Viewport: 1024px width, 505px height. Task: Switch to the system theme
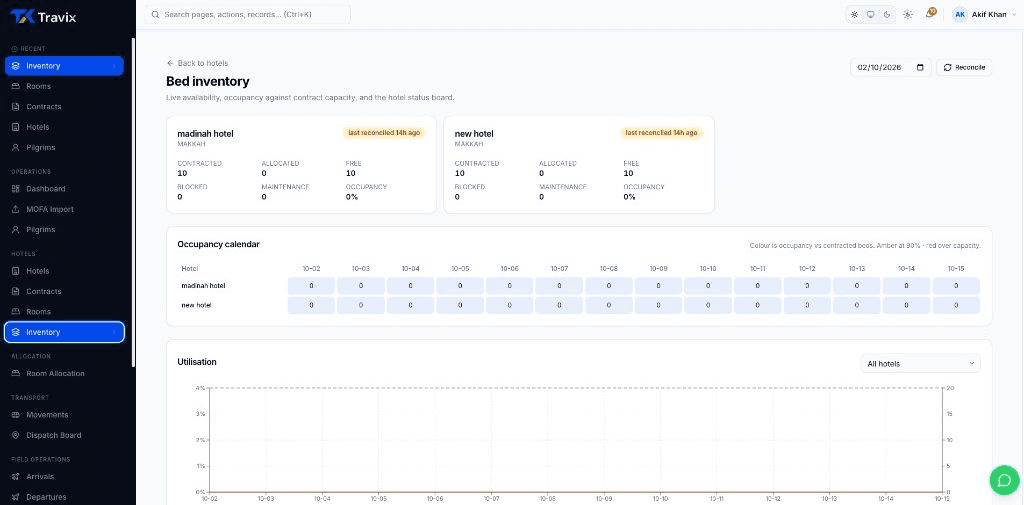pyautogui.click(x=871, y=14)
